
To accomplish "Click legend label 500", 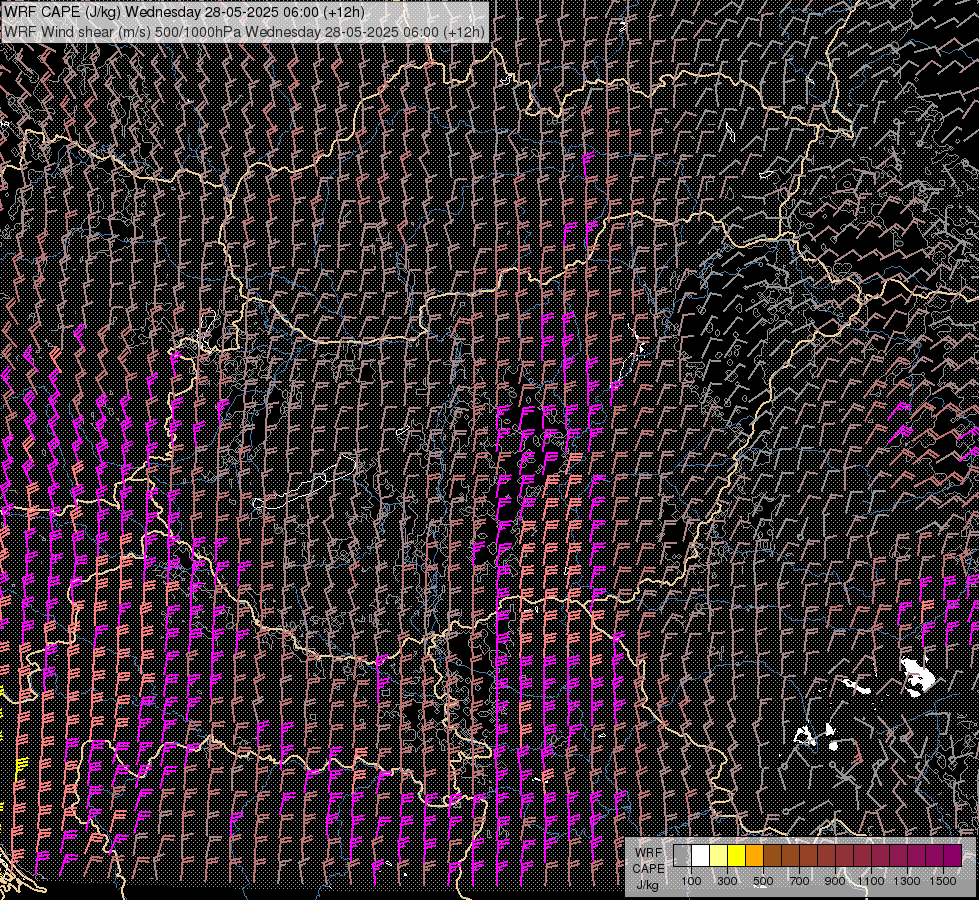I will click(x=763, y=881).
